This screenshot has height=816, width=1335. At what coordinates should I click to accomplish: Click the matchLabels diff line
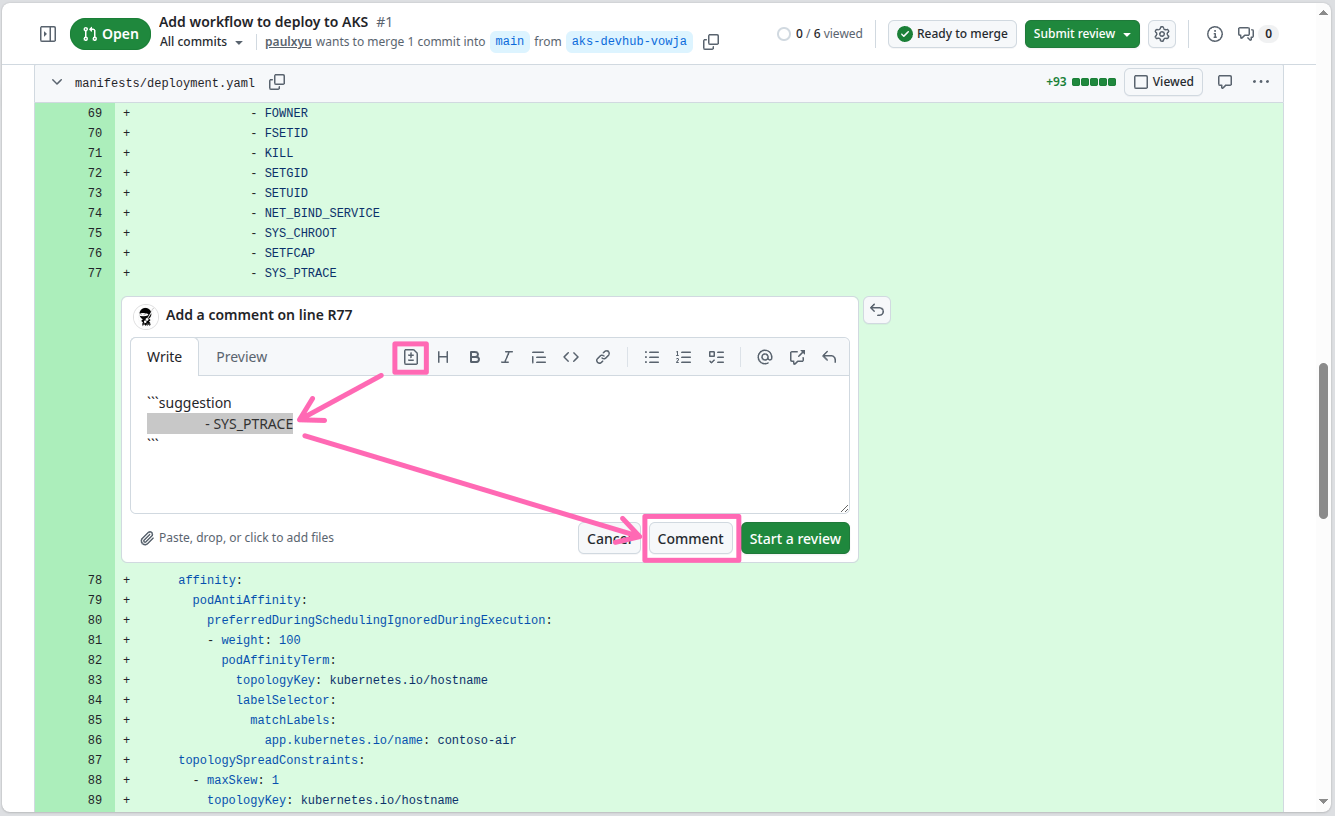[699, 720]
